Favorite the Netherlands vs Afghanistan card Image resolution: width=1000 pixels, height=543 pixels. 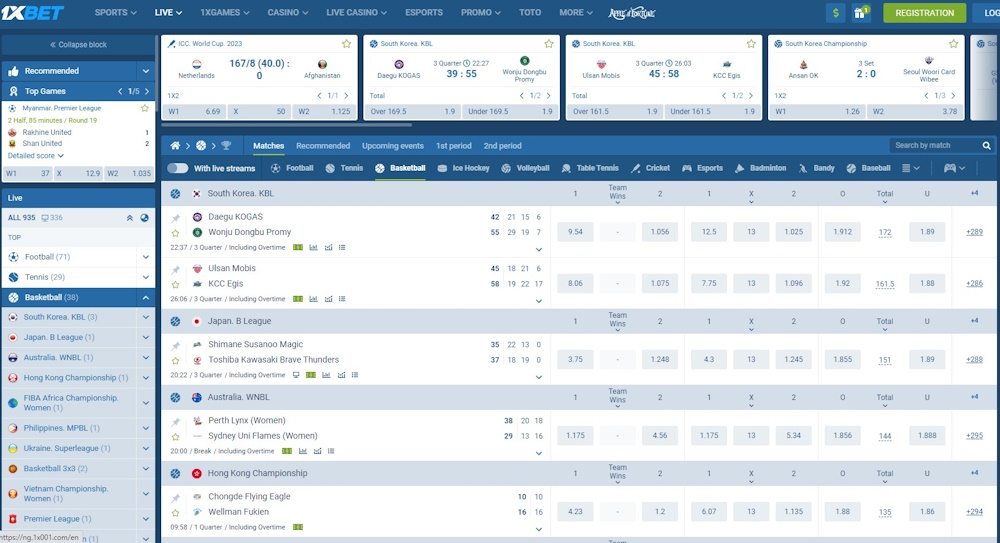tap(346, 44)
